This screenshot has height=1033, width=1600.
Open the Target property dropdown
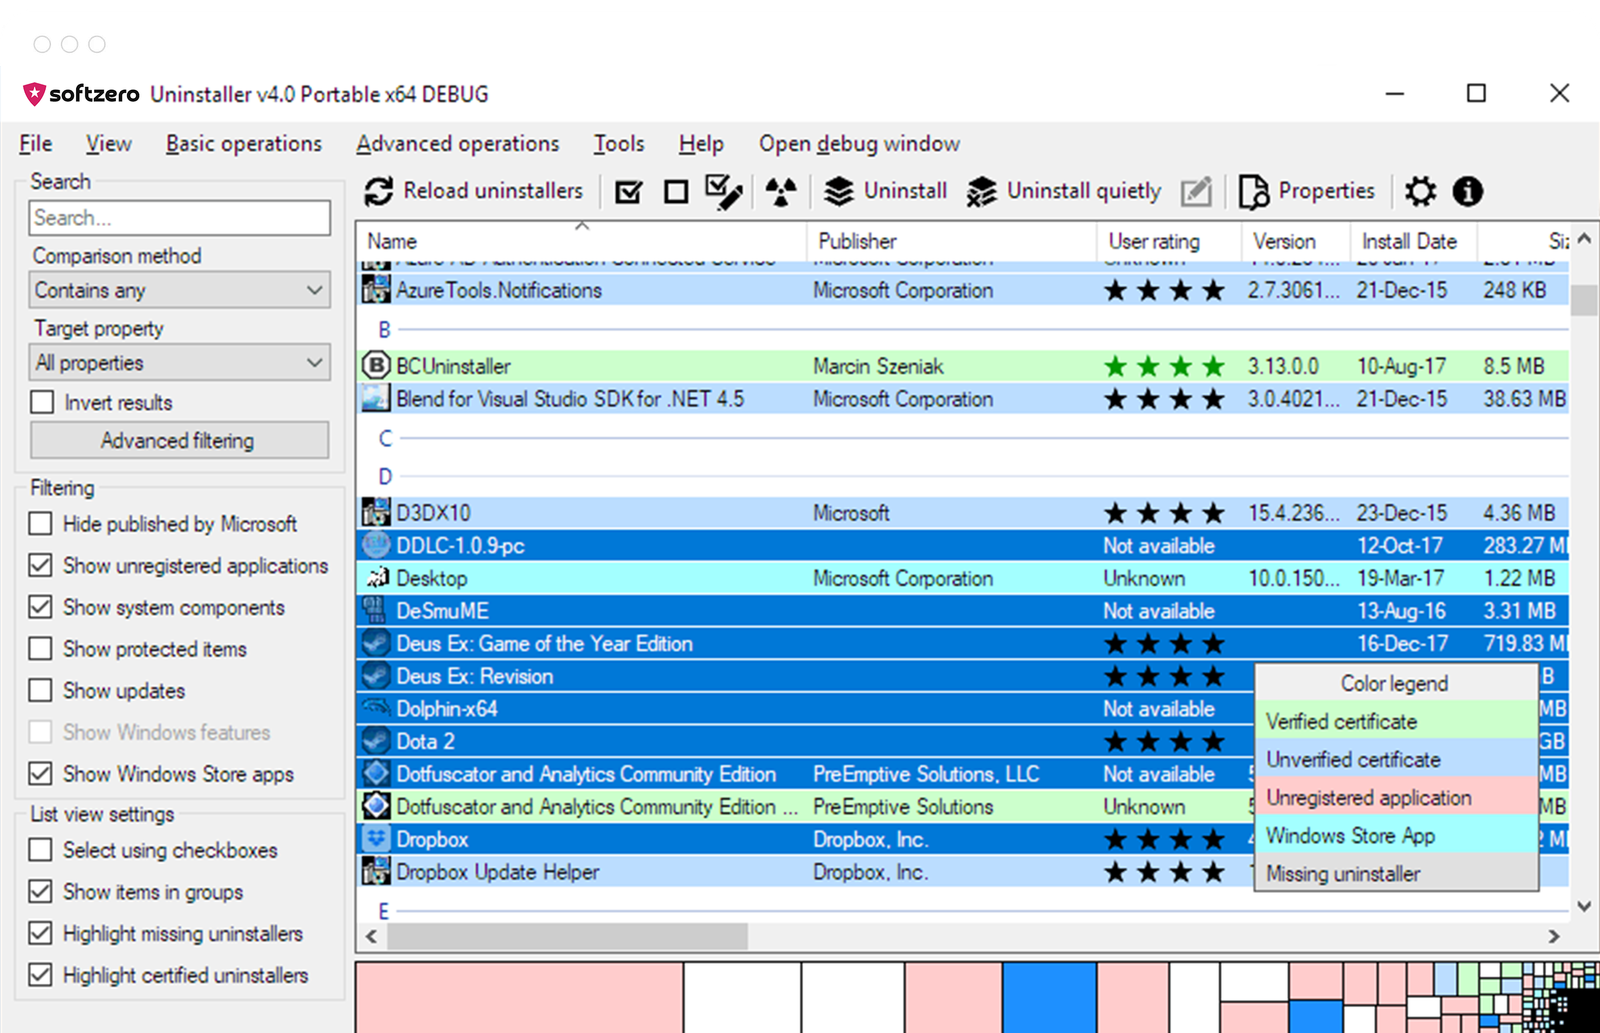pyautogui.click(x=180, y=363)
